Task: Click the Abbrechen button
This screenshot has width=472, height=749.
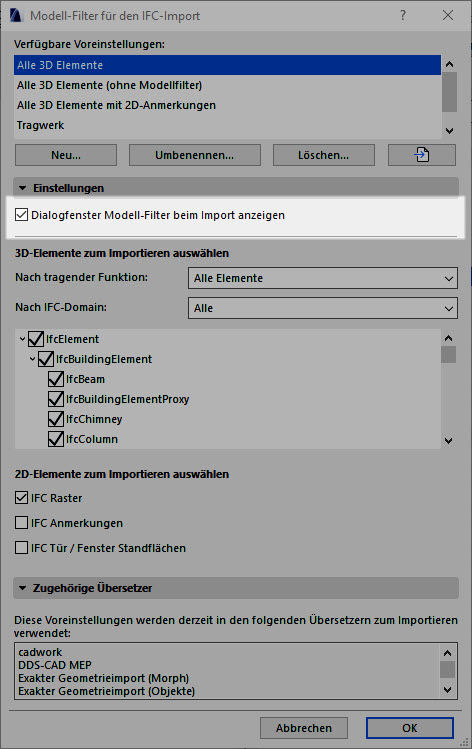Action: (x=304, y=728)
